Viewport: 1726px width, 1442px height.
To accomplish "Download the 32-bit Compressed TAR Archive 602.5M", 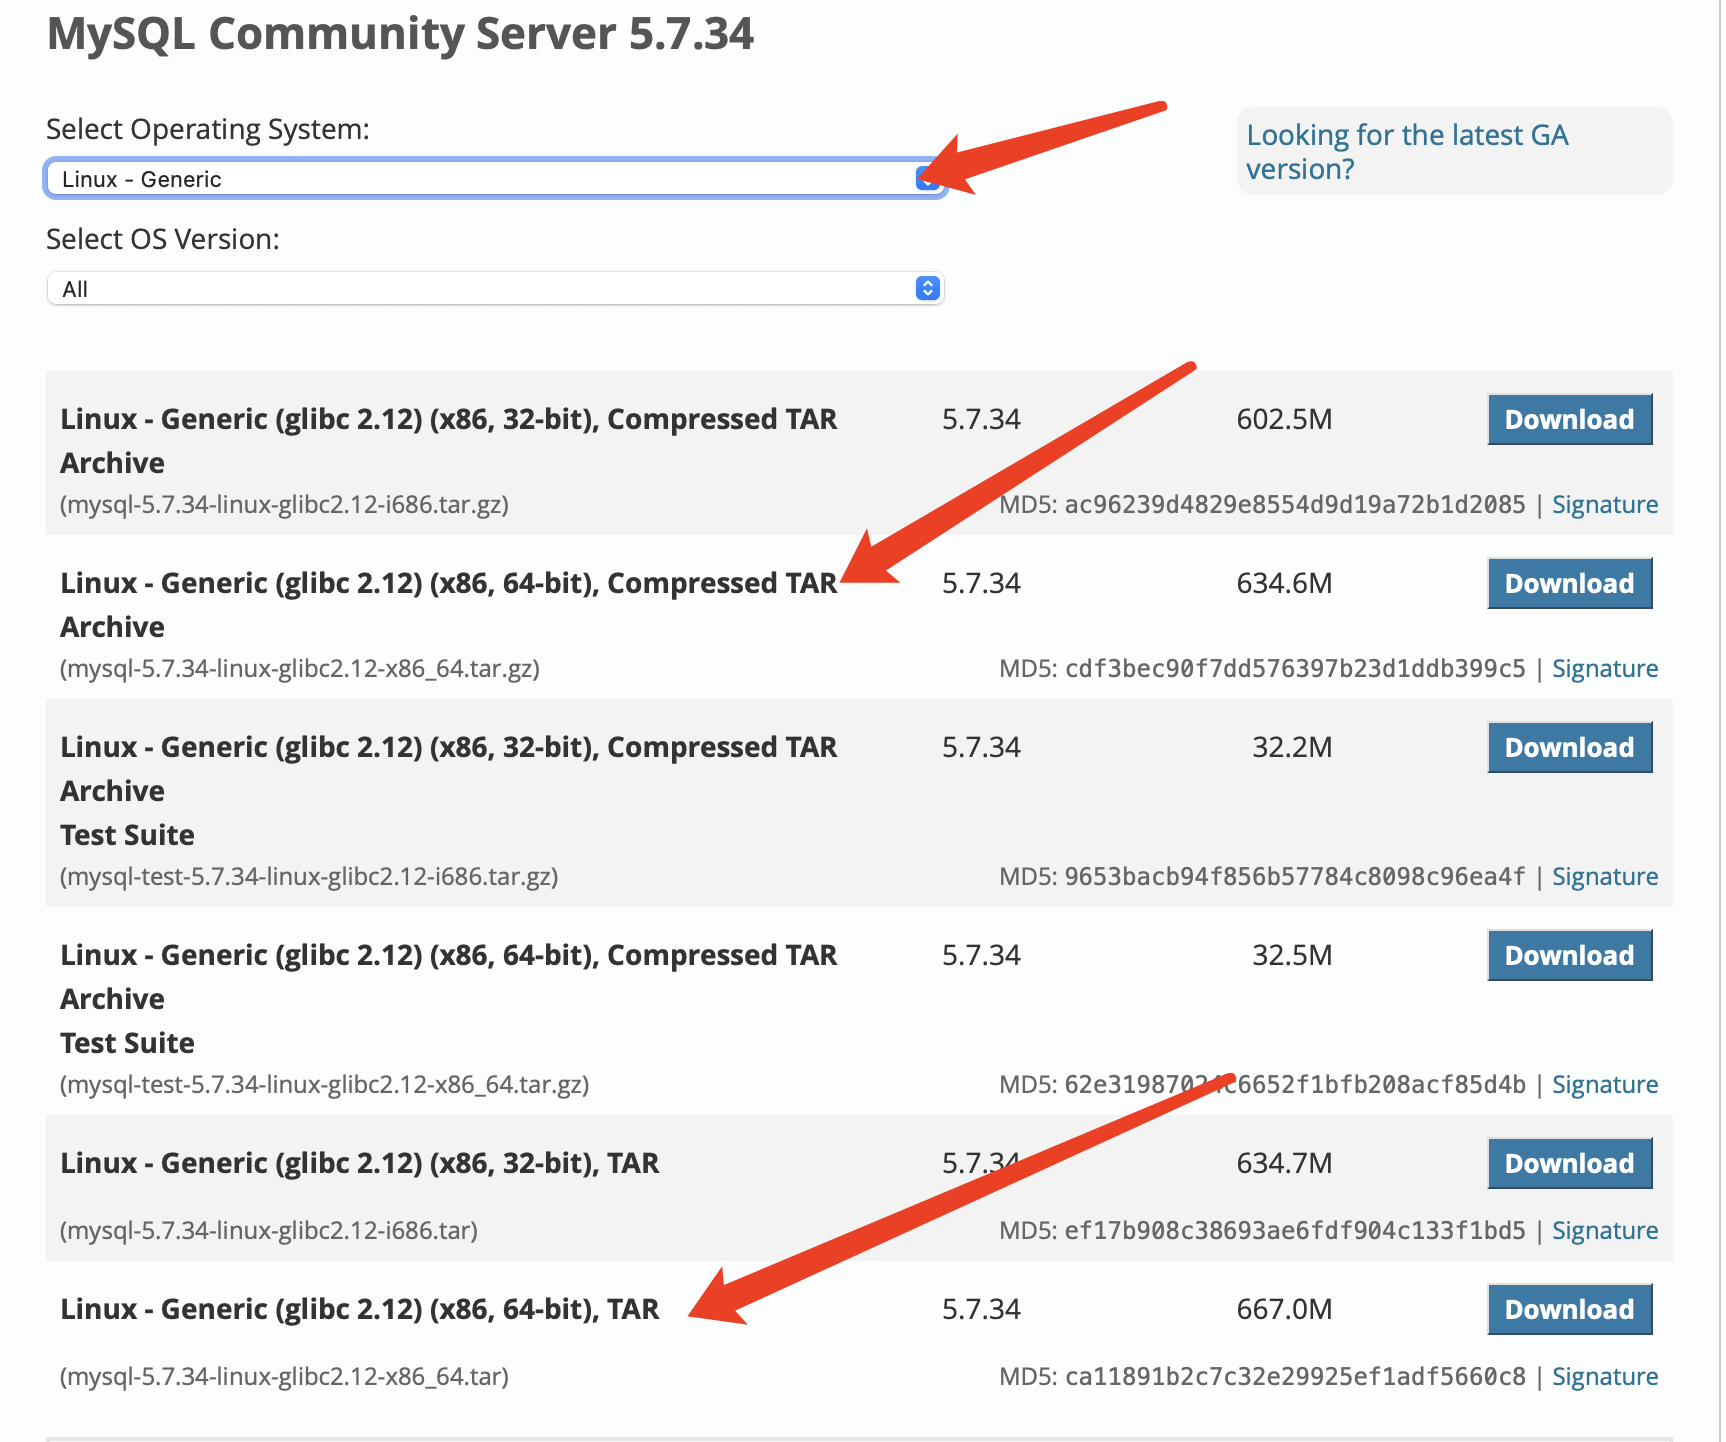I will (x=1570, y=420).
